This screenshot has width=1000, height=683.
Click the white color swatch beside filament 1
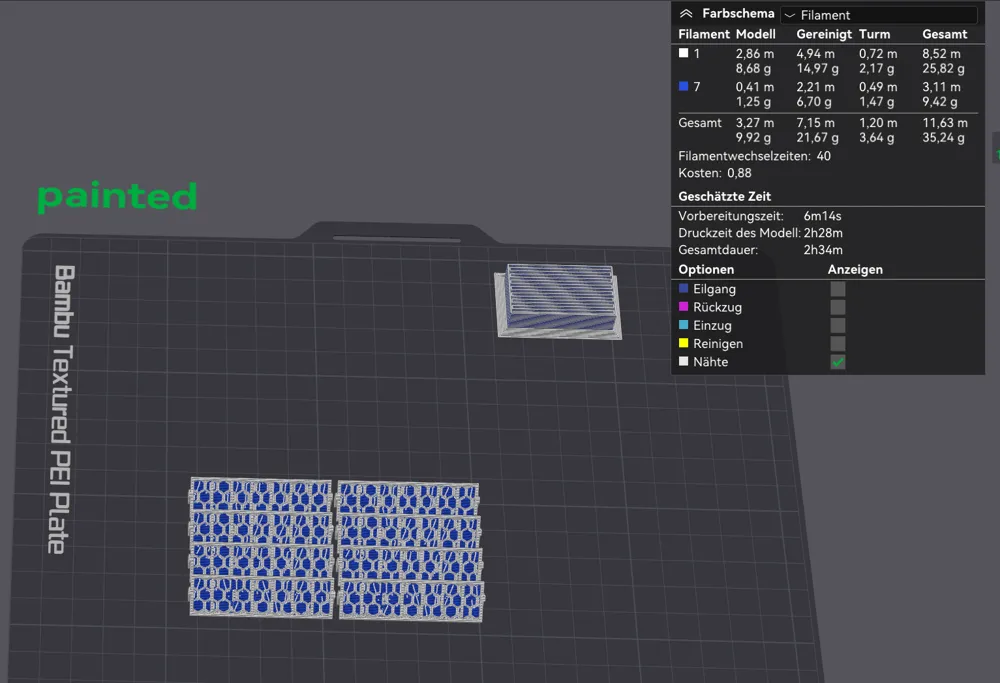(x=685, y=54)
